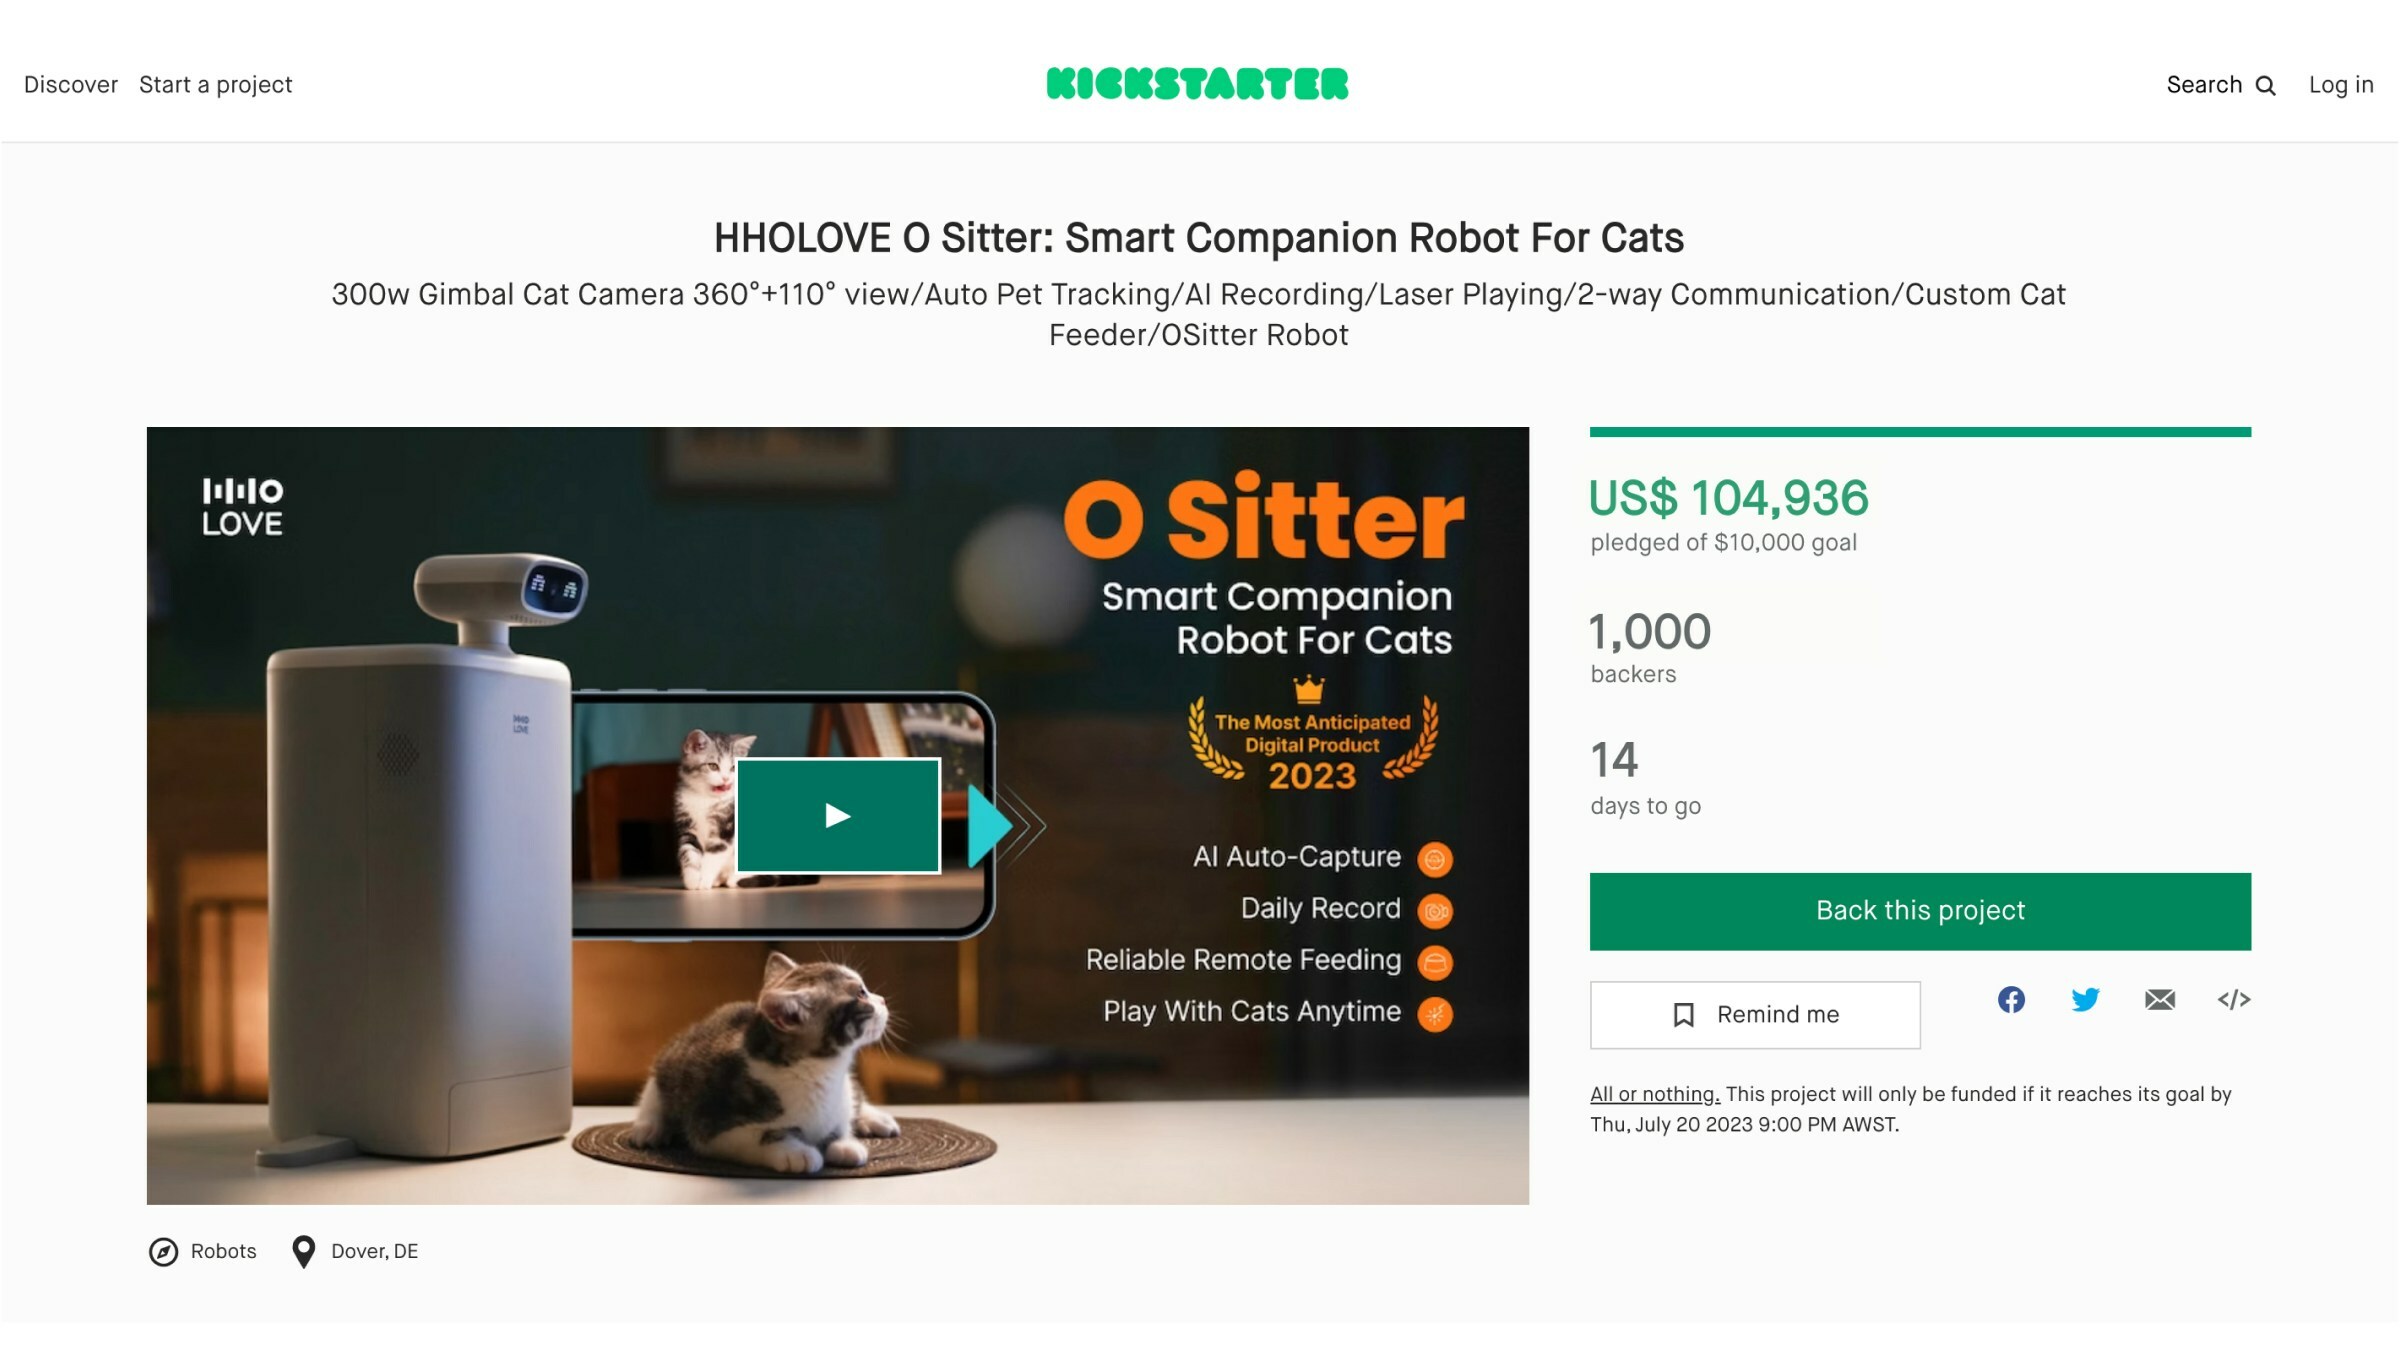Play the project video
The width and height of the screenshot is (2400, 1351).
point(838,816)
